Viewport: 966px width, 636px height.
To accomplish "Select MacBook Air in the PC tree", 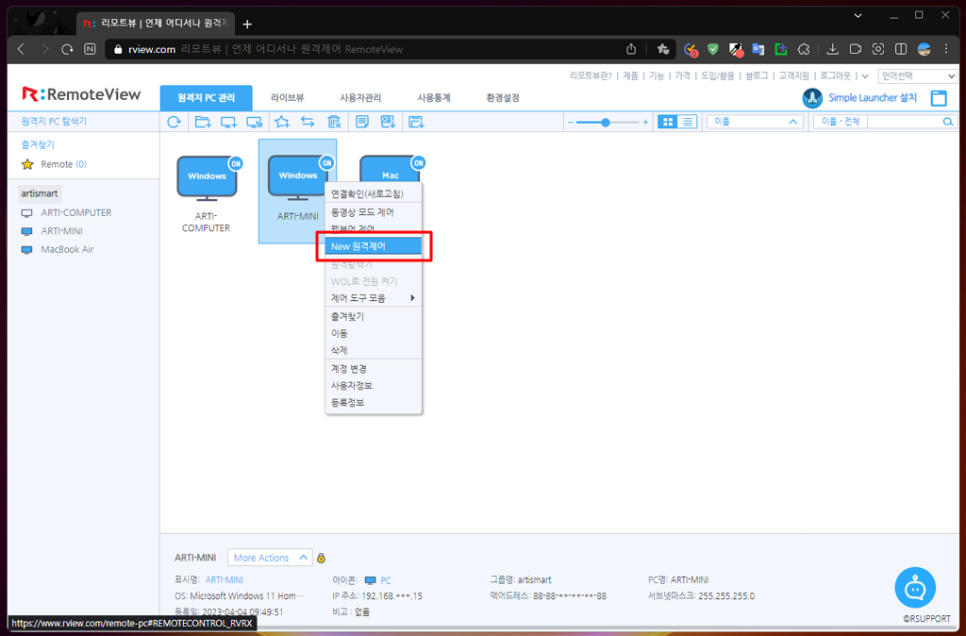I will [x=67, y=250].
